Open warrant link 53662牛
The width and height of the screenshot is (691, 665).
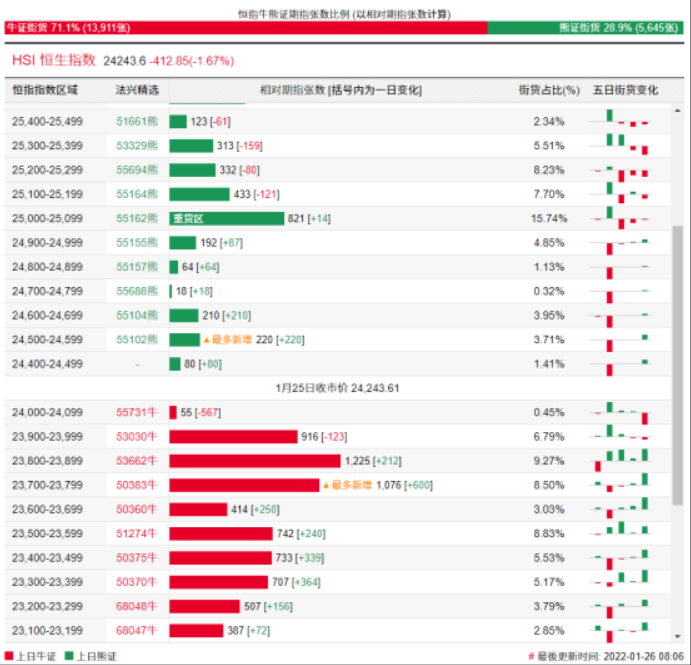(137, 461)
